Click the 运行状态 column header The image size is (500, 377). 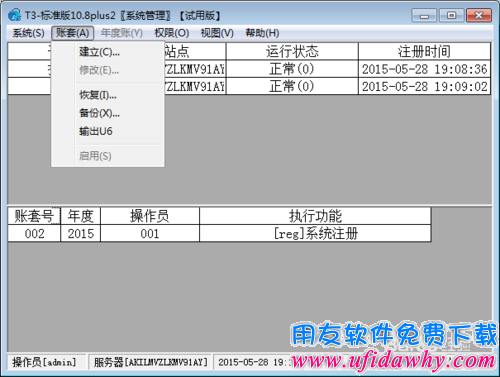click(x=292, y=51)
